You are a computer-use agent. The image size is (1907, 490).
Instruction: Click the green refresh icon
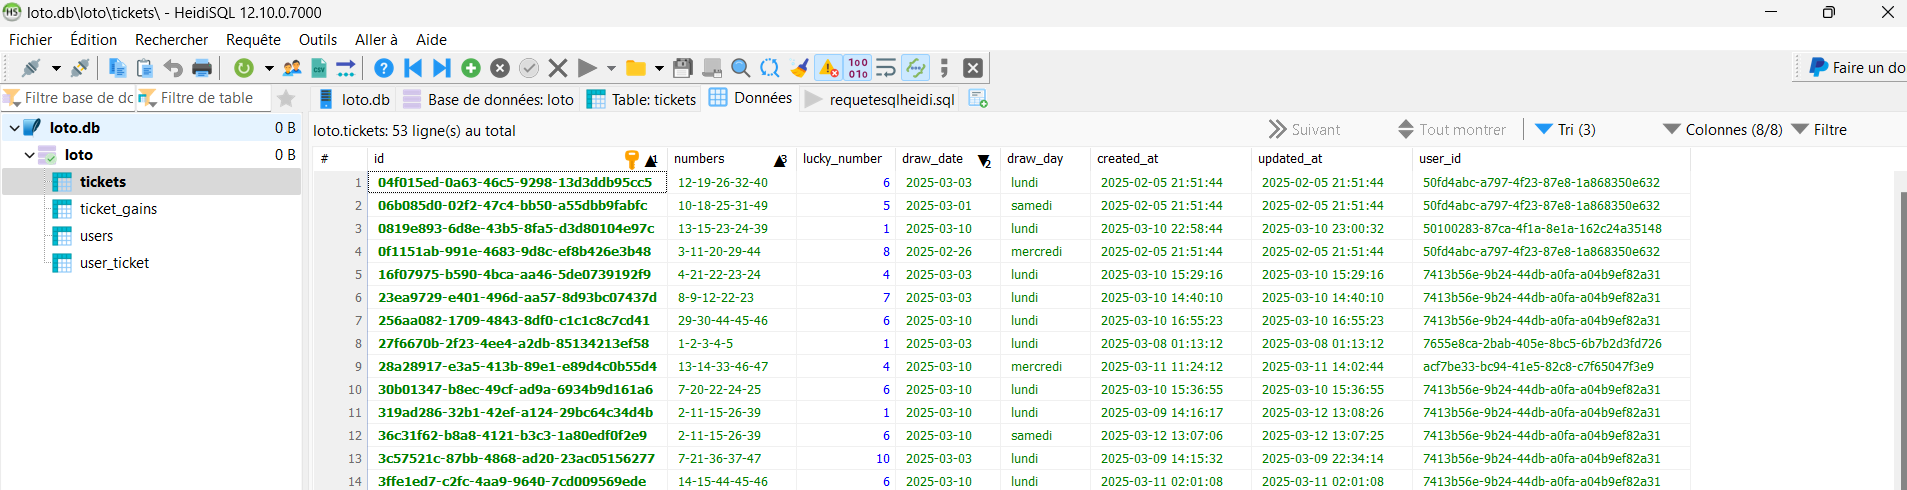coord(244,68)
